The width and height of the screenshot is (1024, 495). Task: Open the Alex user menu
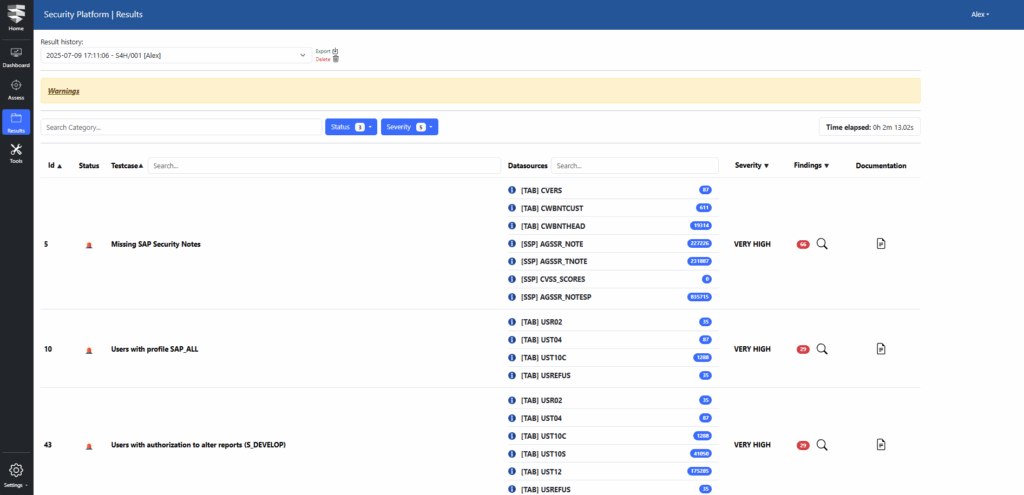tap(979, 14)
